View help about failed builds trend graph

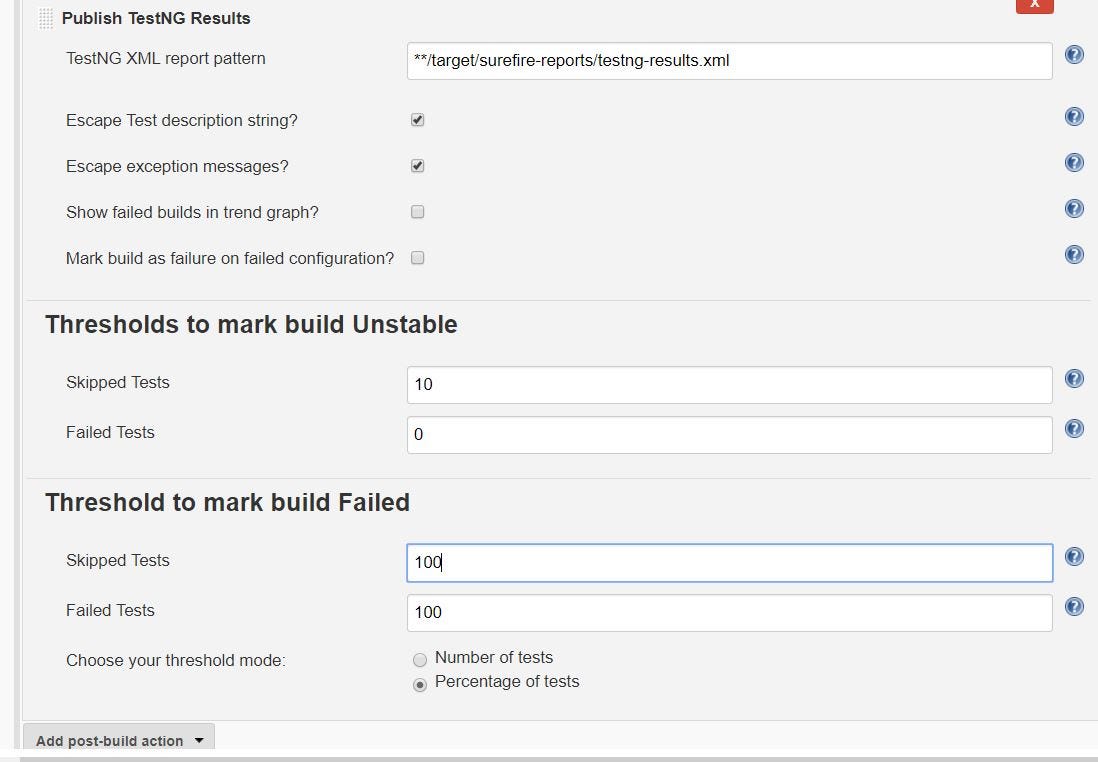(1074, 208)
